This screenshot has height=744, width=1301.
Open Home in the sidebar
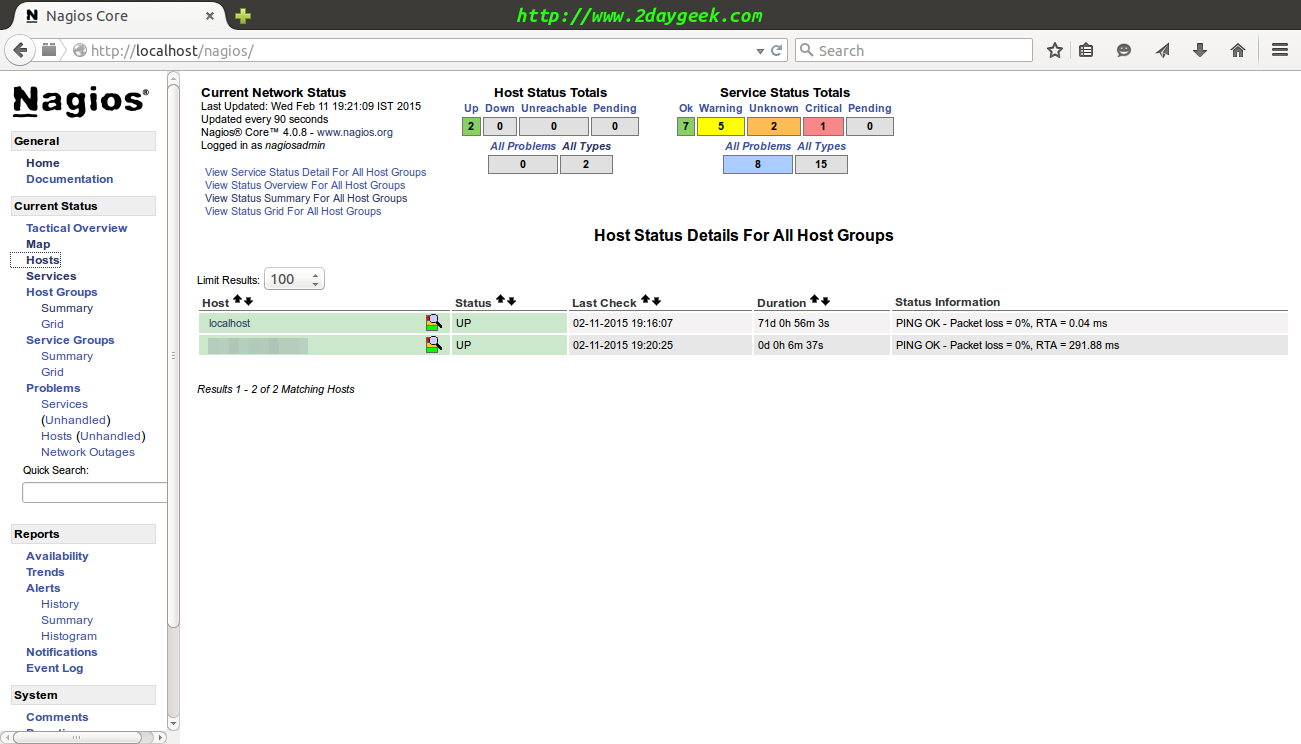coord(43,163)
